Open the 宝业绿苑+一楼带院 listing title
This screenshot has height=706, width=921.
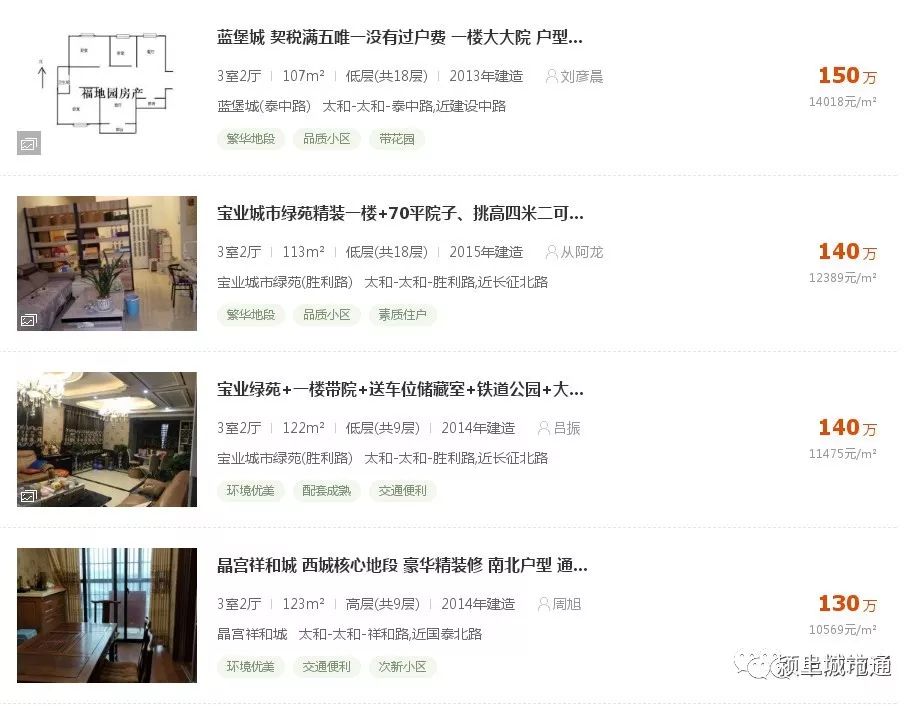[x=400, y=389]
